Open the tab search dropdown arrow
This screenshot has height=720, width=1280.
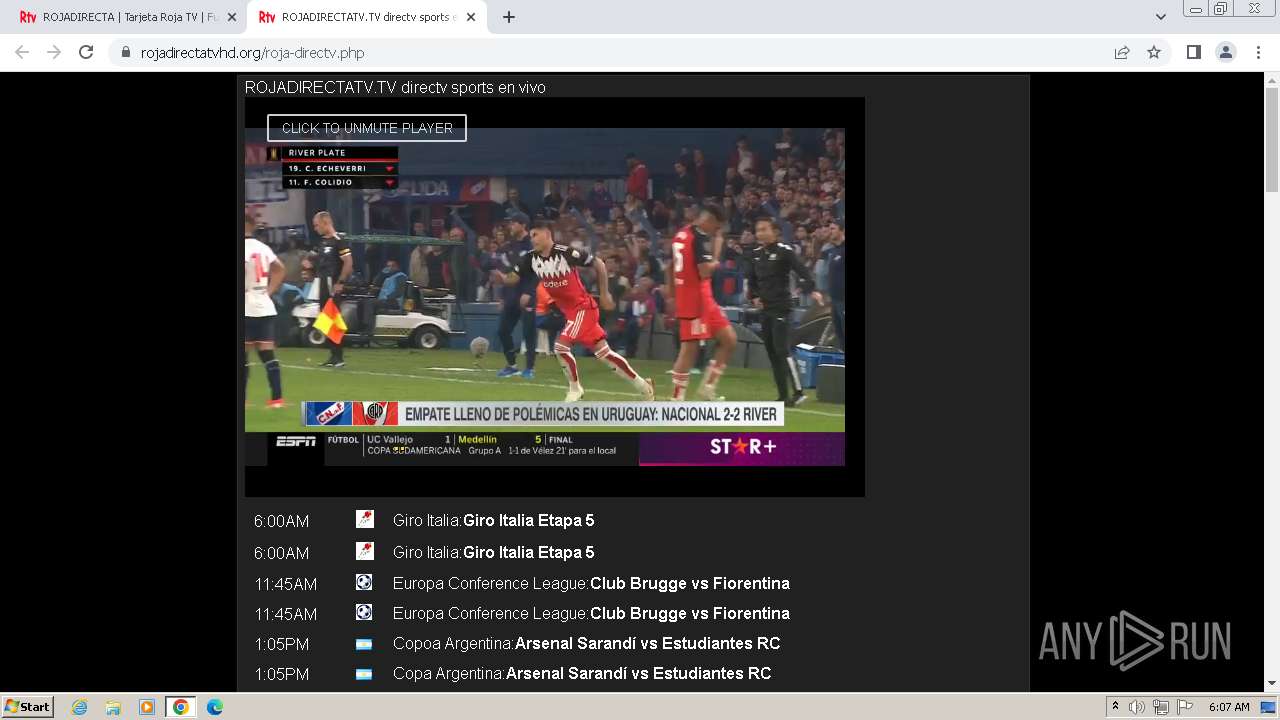[x=1161, y=17]
